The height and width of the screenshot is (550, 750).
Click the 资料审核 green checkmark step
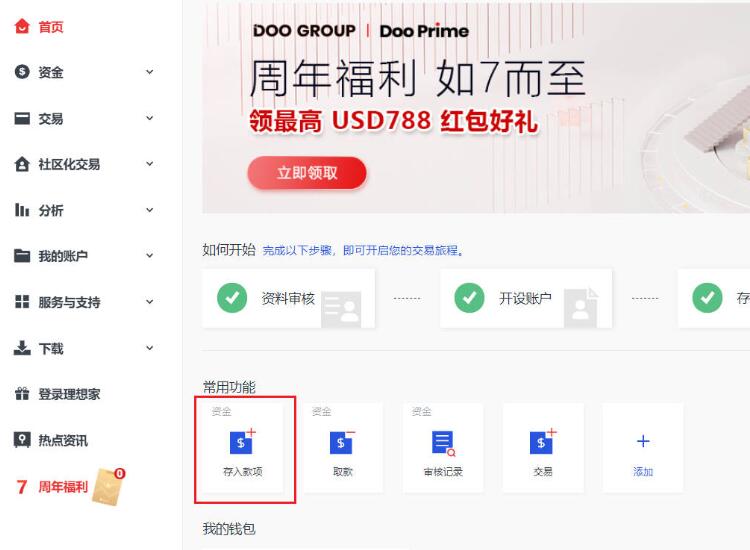[x=232, y=298]
